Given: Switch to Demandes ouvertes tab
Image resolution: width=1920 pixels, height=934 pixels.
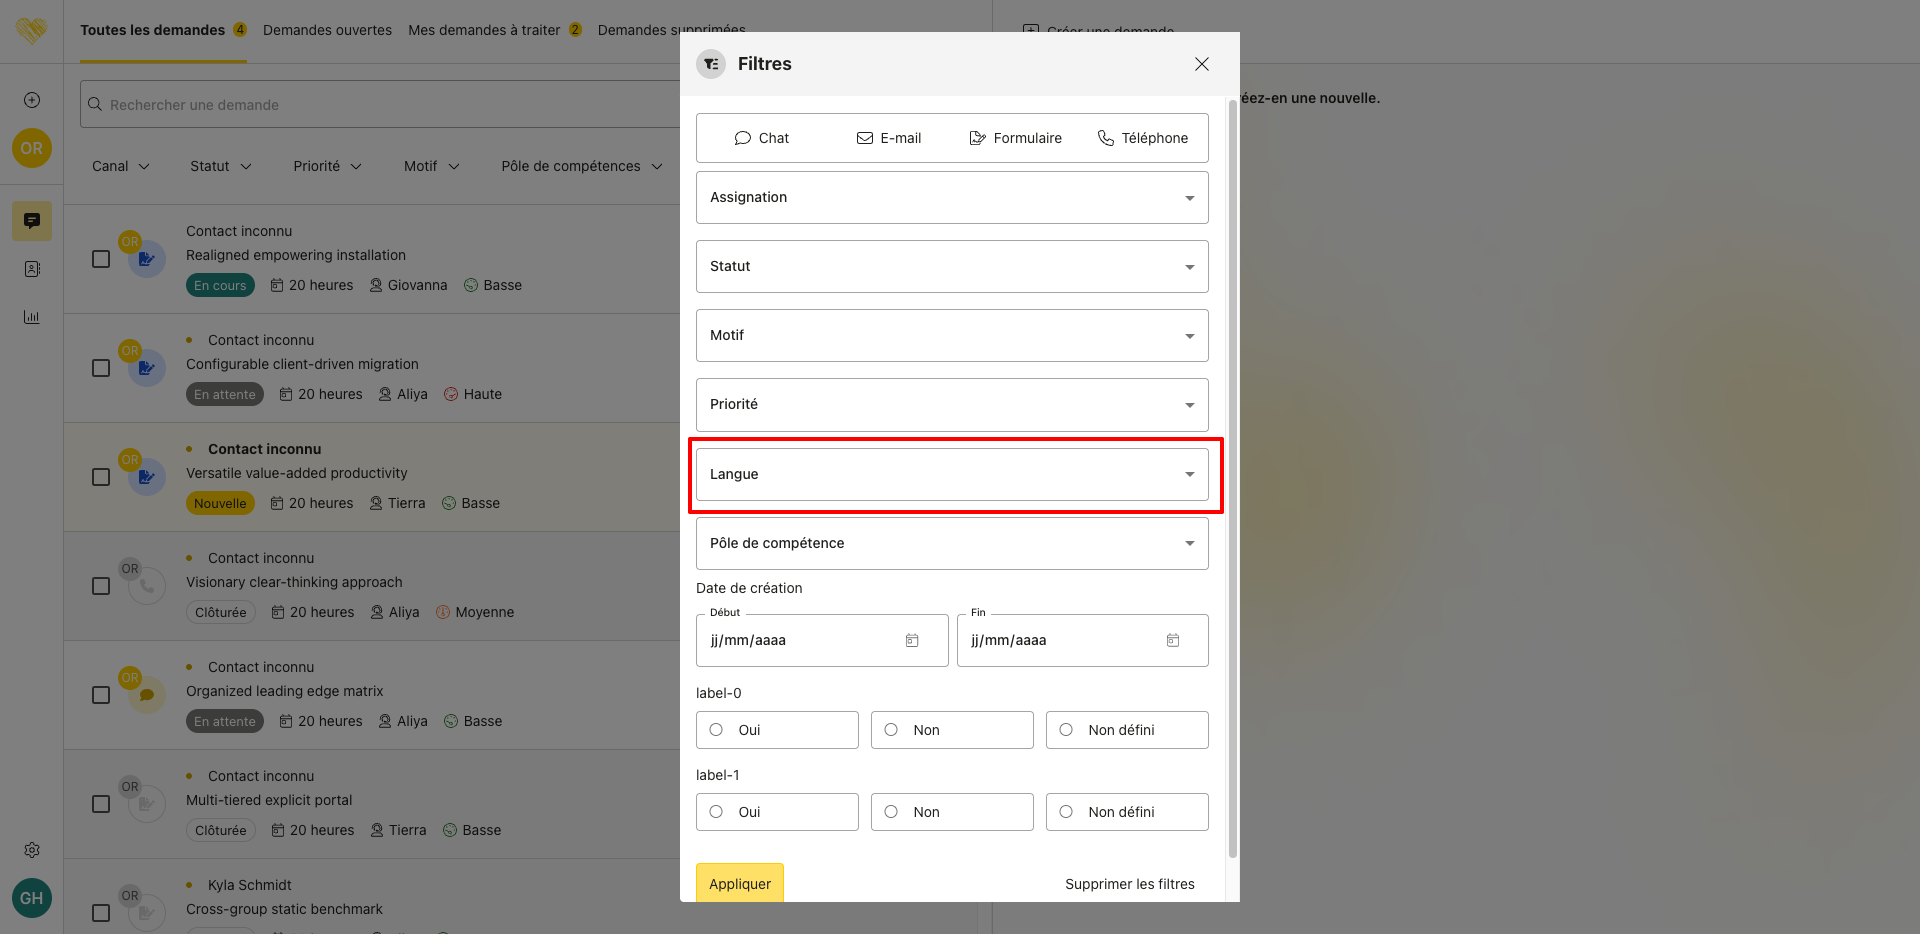Looking at the screenshot, I should (327, 30).
